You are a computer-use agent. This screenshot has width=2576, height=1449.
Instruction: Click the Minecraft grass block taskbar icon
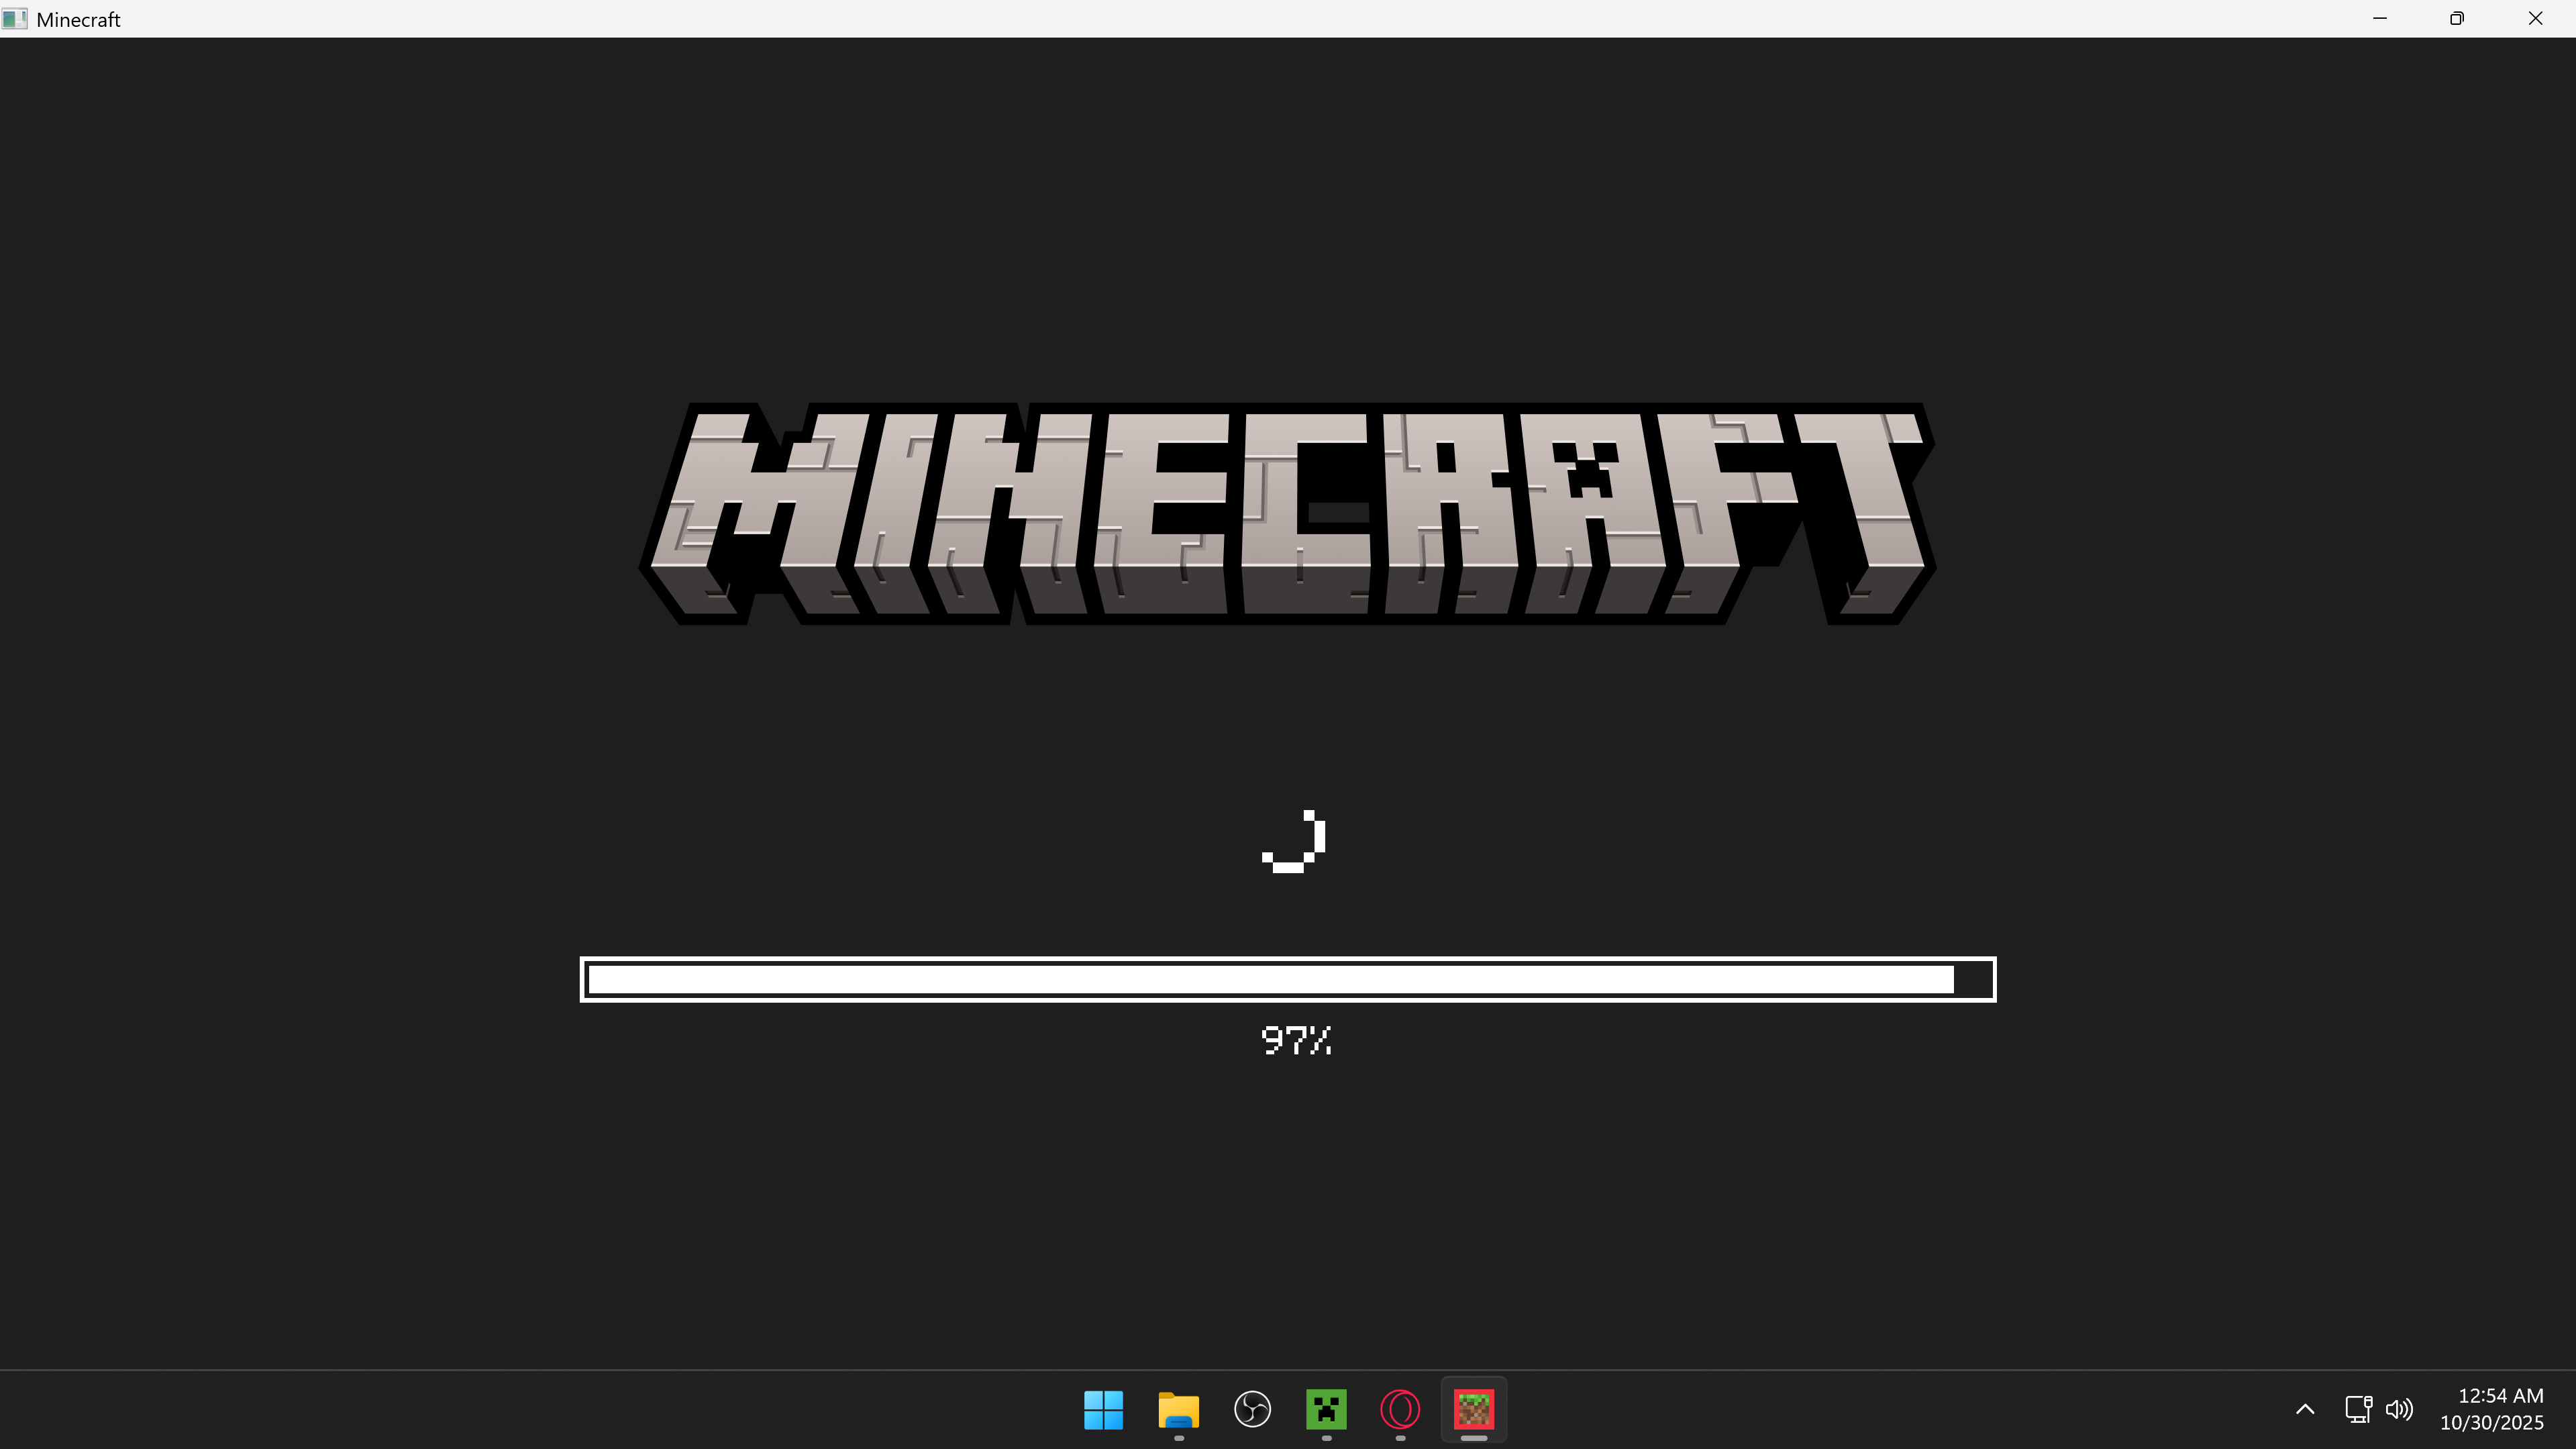click(x=1473, y=1410)
